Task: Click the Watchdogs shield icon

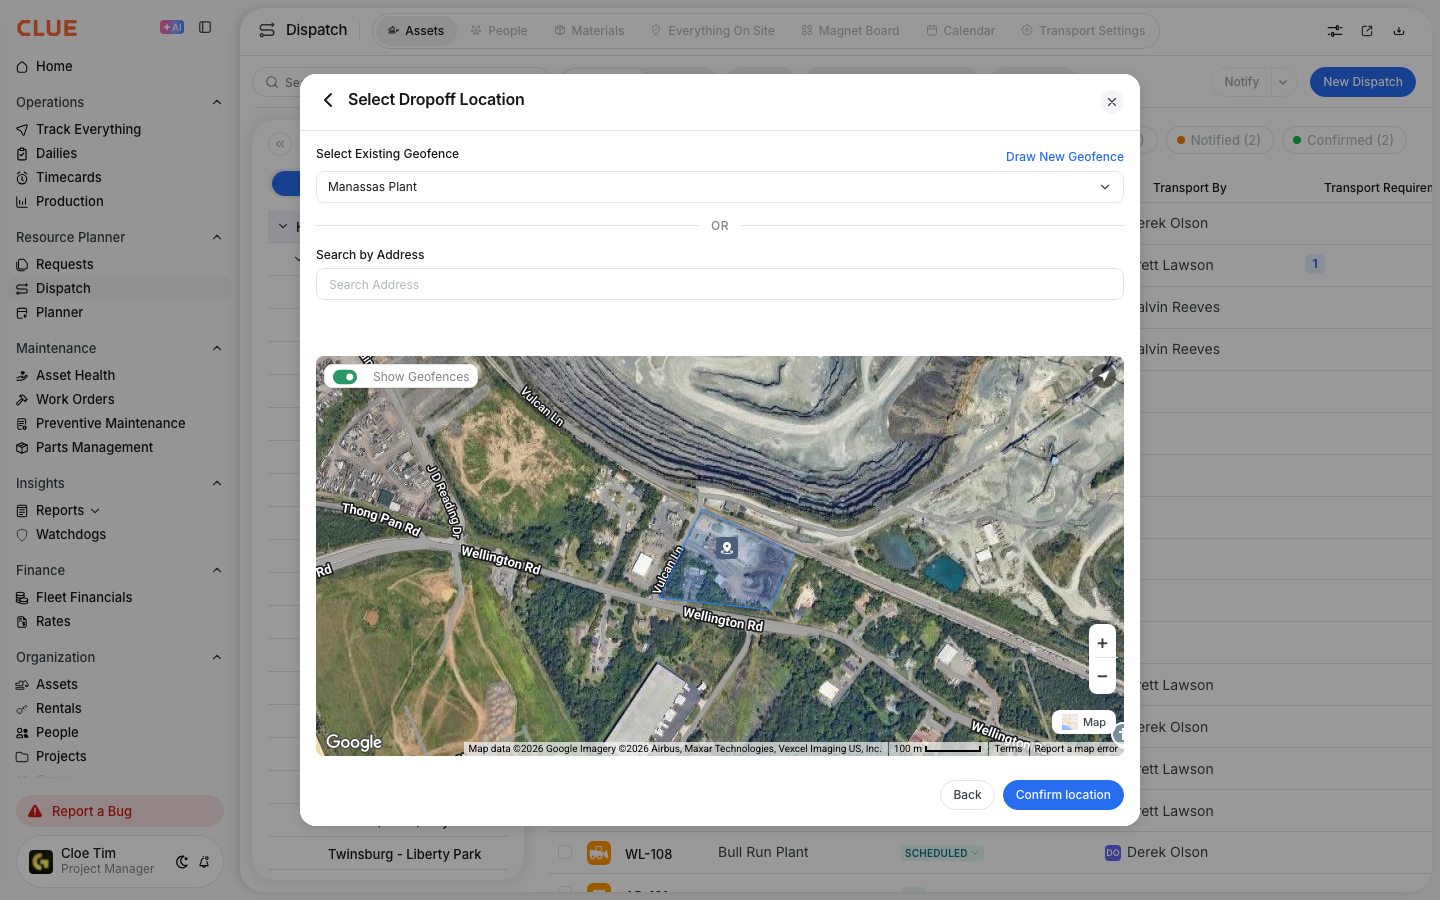Action: pyautogui.click(x=22, y=534)
